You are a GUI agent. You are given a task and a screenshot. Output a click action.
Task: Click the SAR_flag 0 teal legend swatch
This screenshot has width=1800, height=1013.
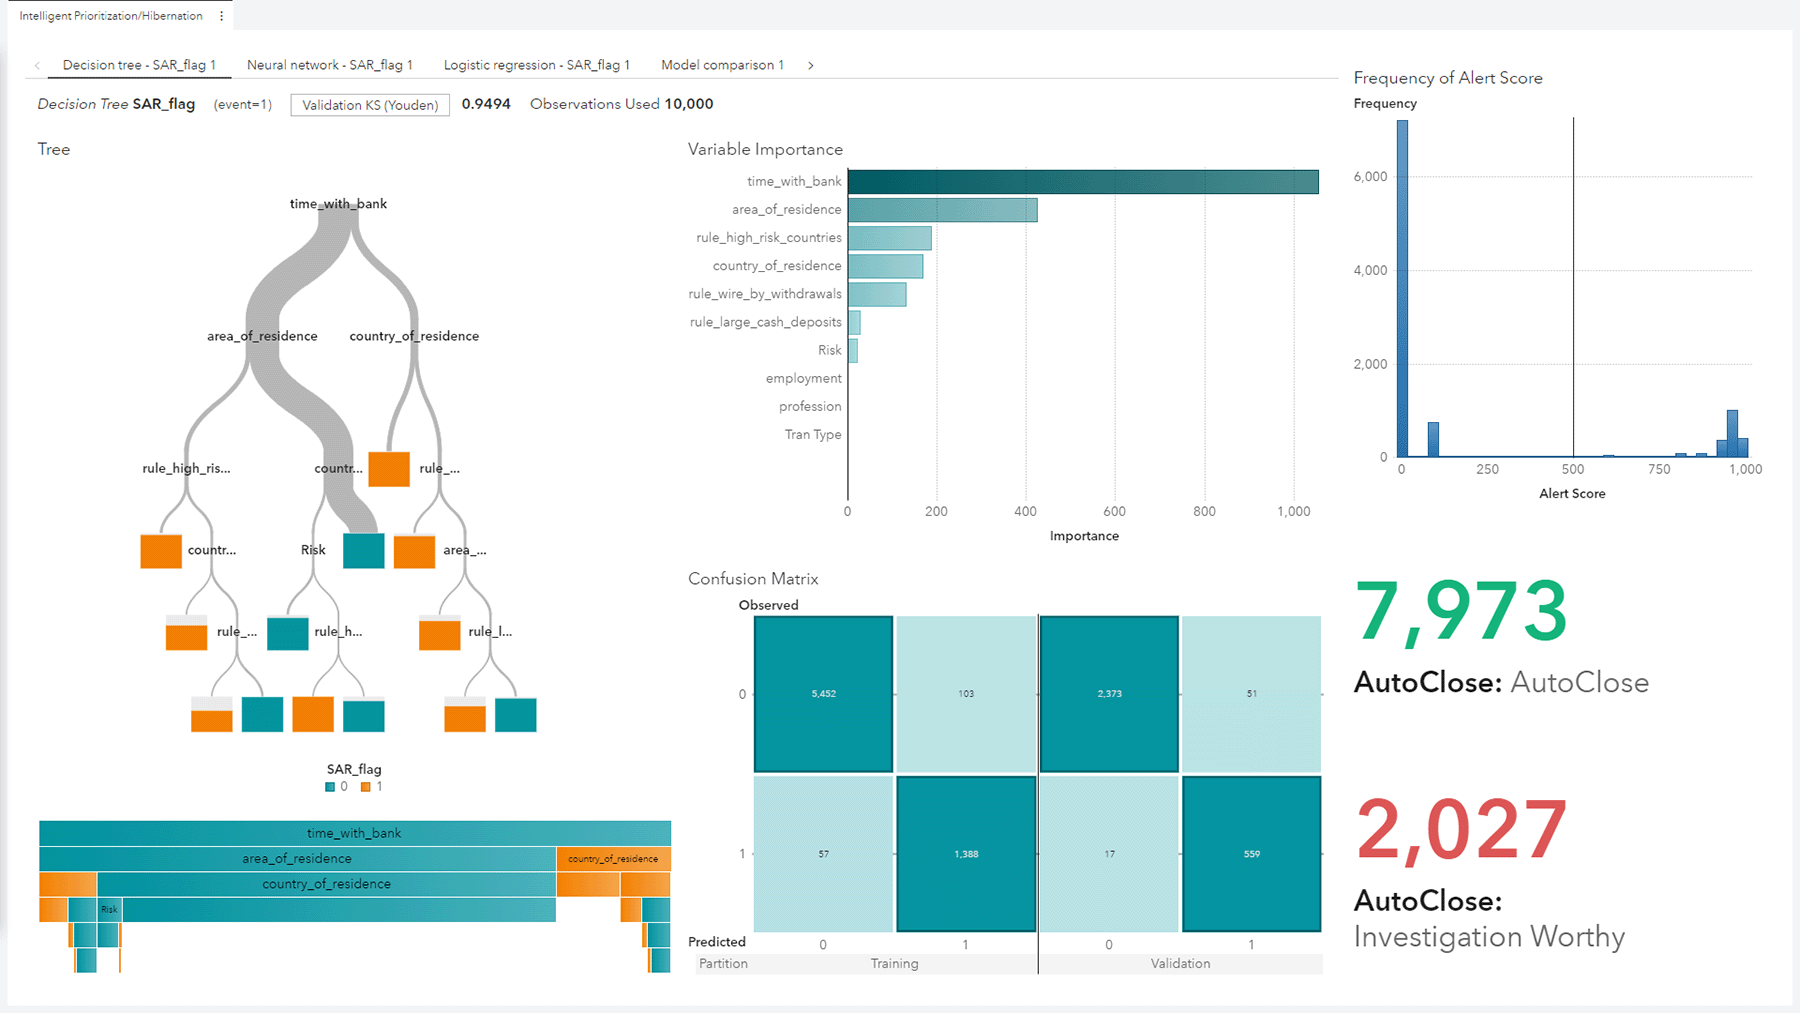[x=330, y=787]
